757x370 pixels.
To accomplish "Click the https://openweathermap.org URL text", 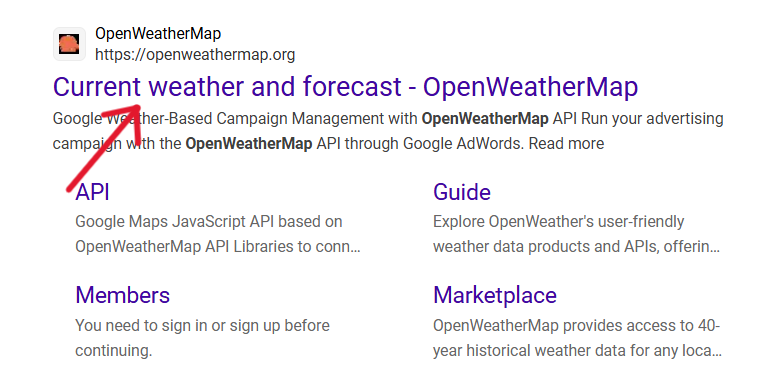I will click(195, 55).
